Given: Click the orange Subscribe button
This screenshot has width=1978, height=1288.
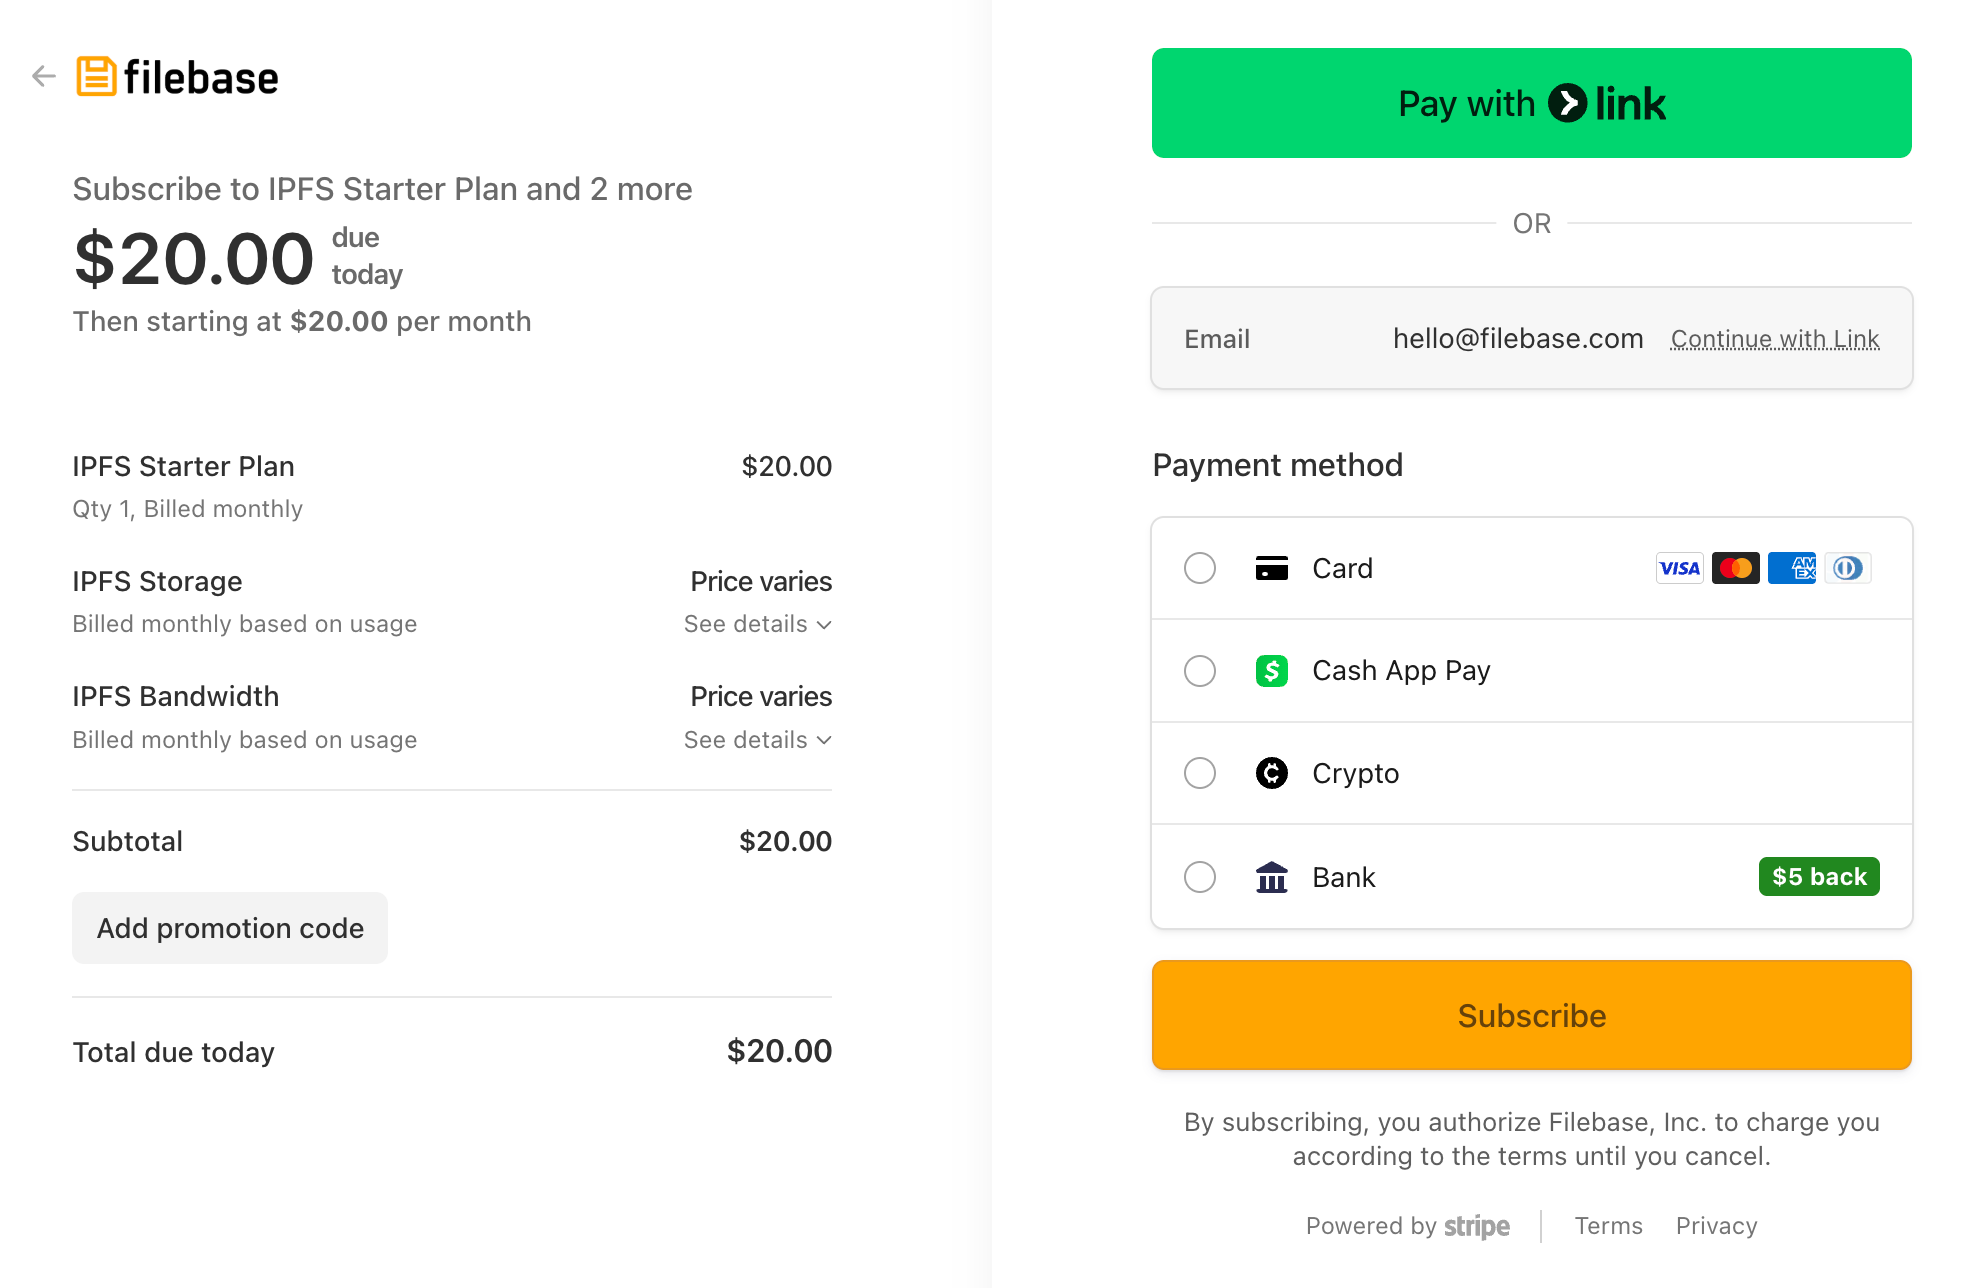Looking at the screenshot, I should [1531, 1015].
